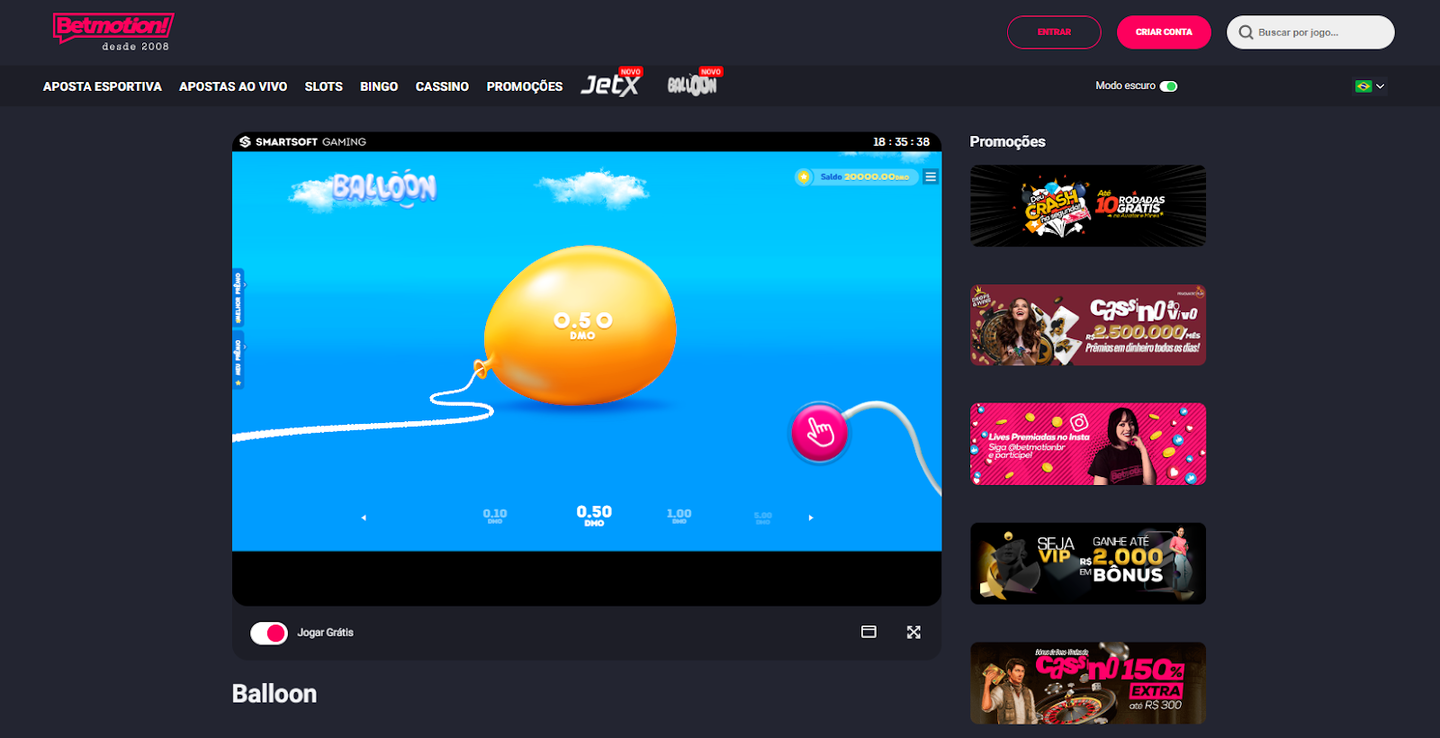Click the pink hand pump button
Viewport: 1440px width, 738px height.
point(820,432)
